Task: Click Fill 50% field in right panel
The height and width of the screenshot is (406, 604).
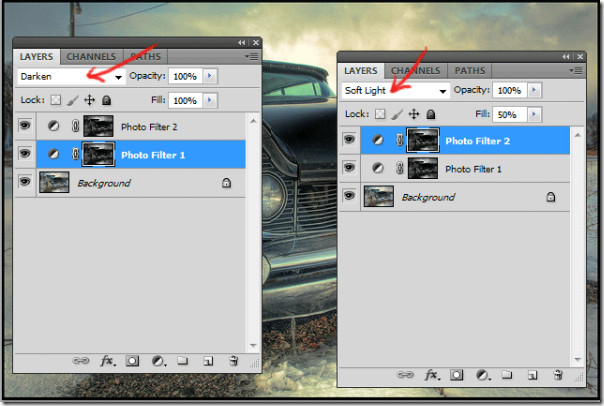Action: 510,114
